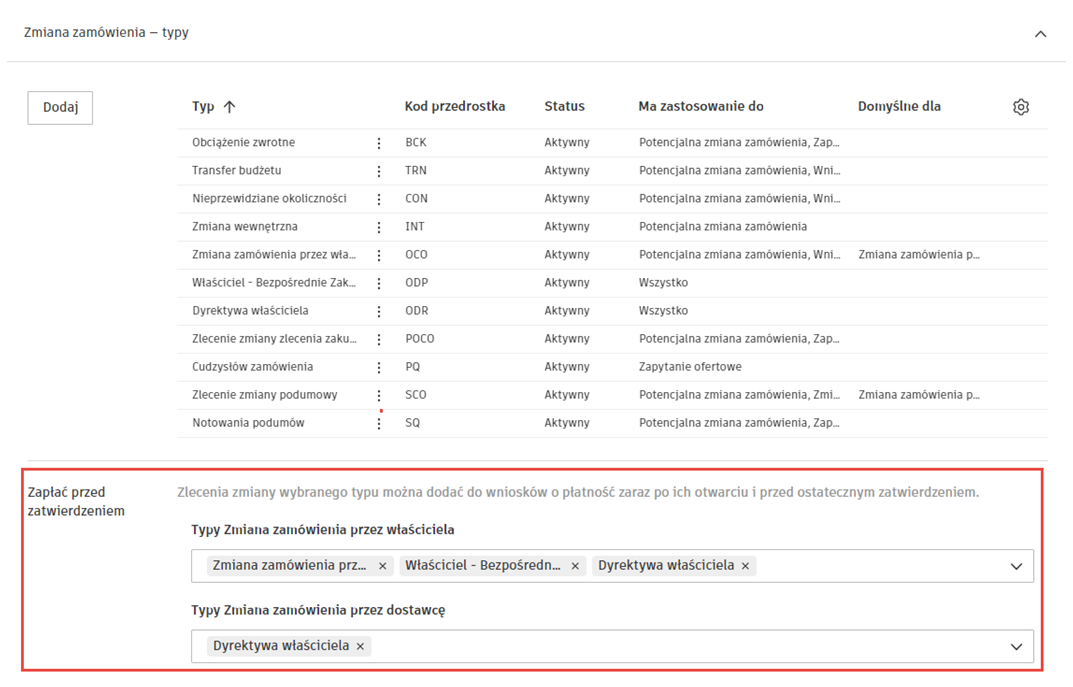Click the ODR prefix code
Viewport: 1073px width, 687px height.
[417, 311]
